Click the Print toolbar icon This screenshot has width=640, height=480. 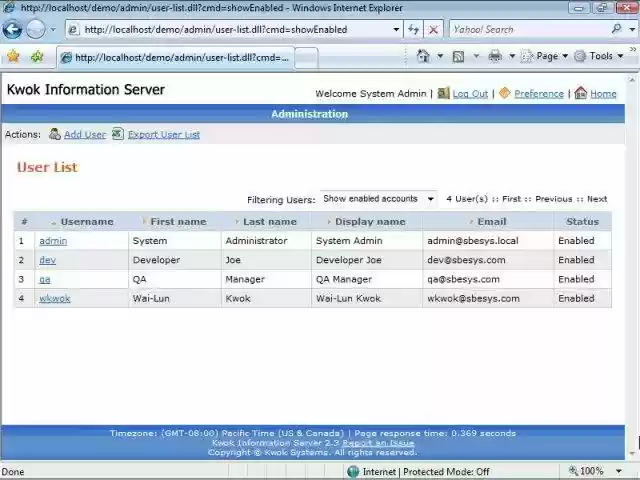[495, 56]
